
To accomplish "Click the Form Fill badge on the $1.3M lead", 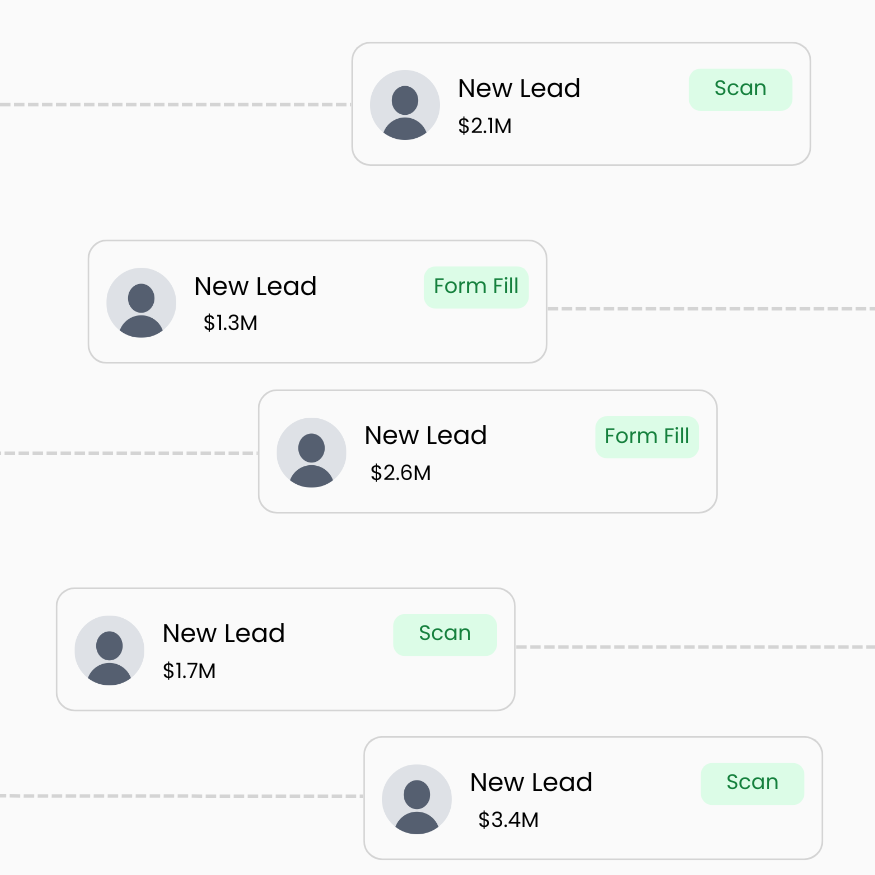I will pos(476,287).
